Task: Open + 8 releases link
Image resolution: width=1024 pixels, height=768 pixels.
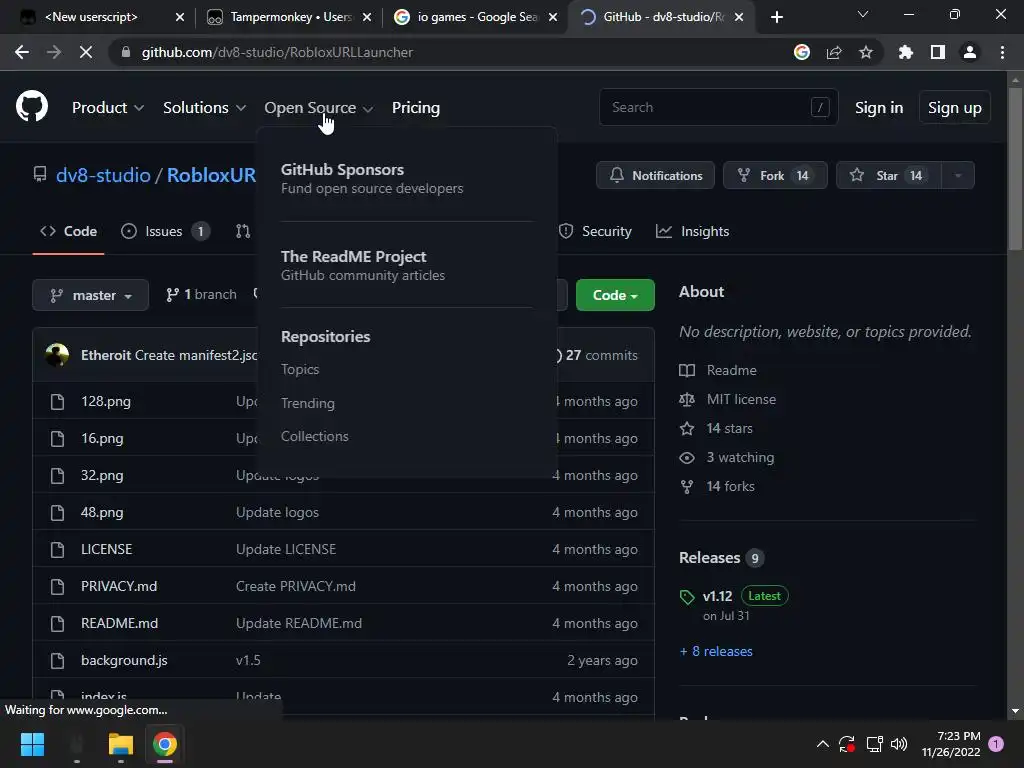Action: (716, 651)
